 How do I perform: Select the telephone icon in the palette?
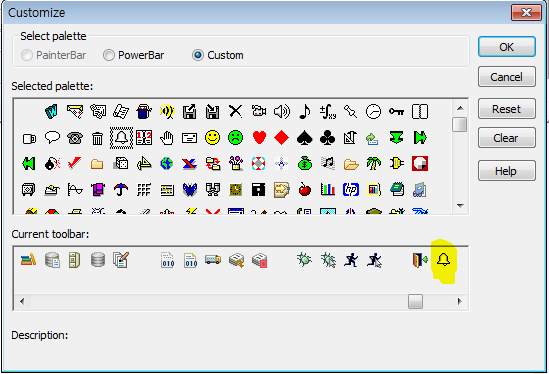pos(75,138)
